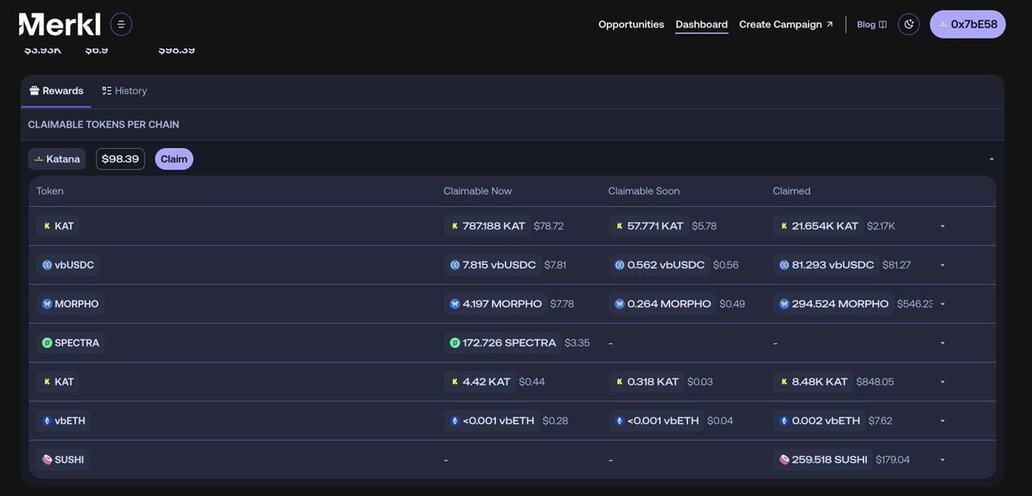Click the Merkl logo

coord(60,24)
